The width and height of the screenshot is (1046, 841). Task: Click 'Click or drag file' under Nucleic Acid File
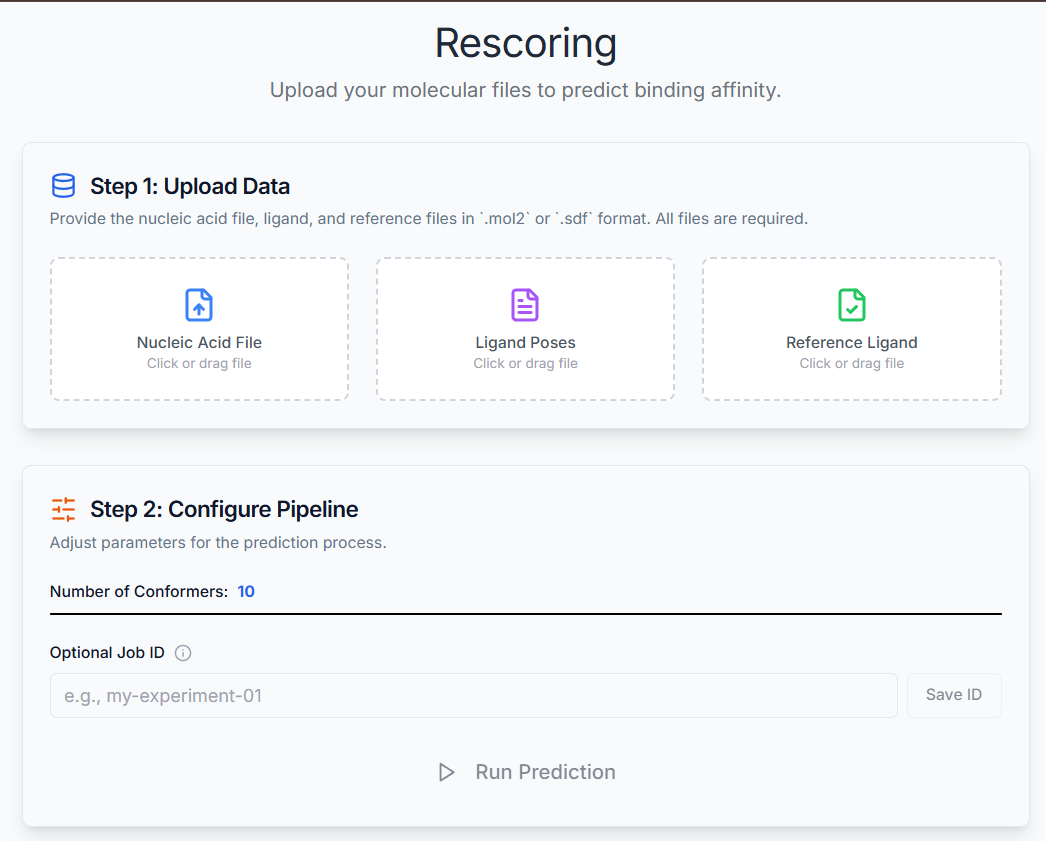(x=198, y=363)
